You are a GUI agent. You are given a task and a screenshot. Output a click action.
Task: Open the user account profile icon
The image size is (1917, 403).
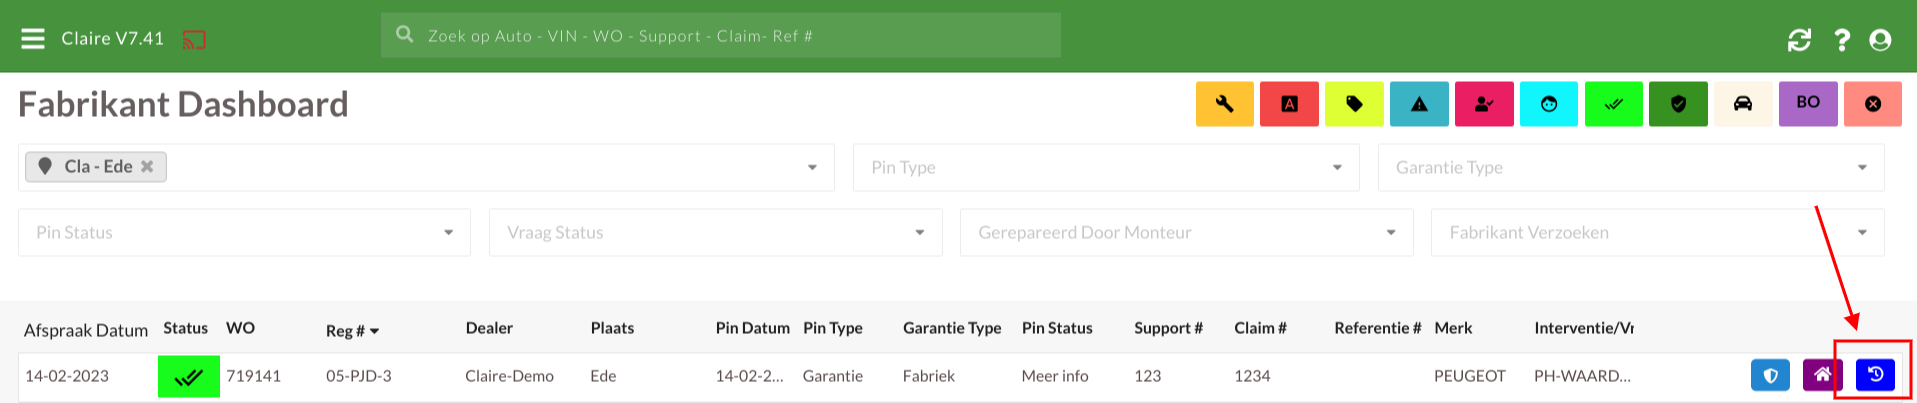pyautogui.click(x=1880, y=40)
